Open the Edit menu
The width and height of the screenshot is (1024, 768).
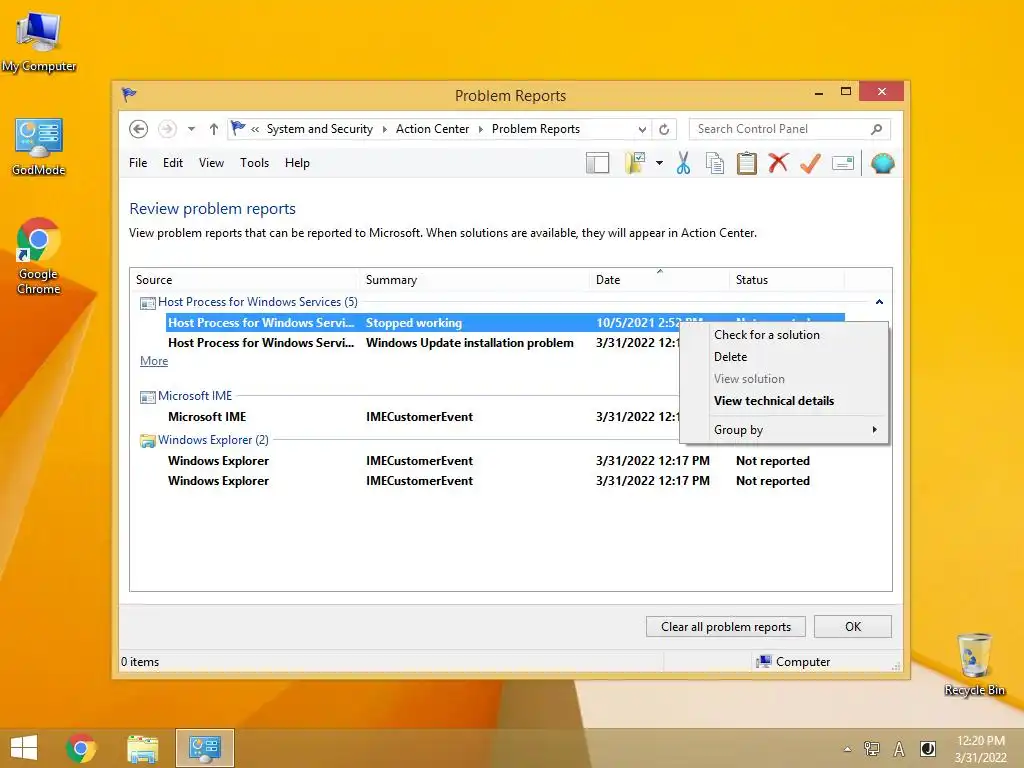173,163
